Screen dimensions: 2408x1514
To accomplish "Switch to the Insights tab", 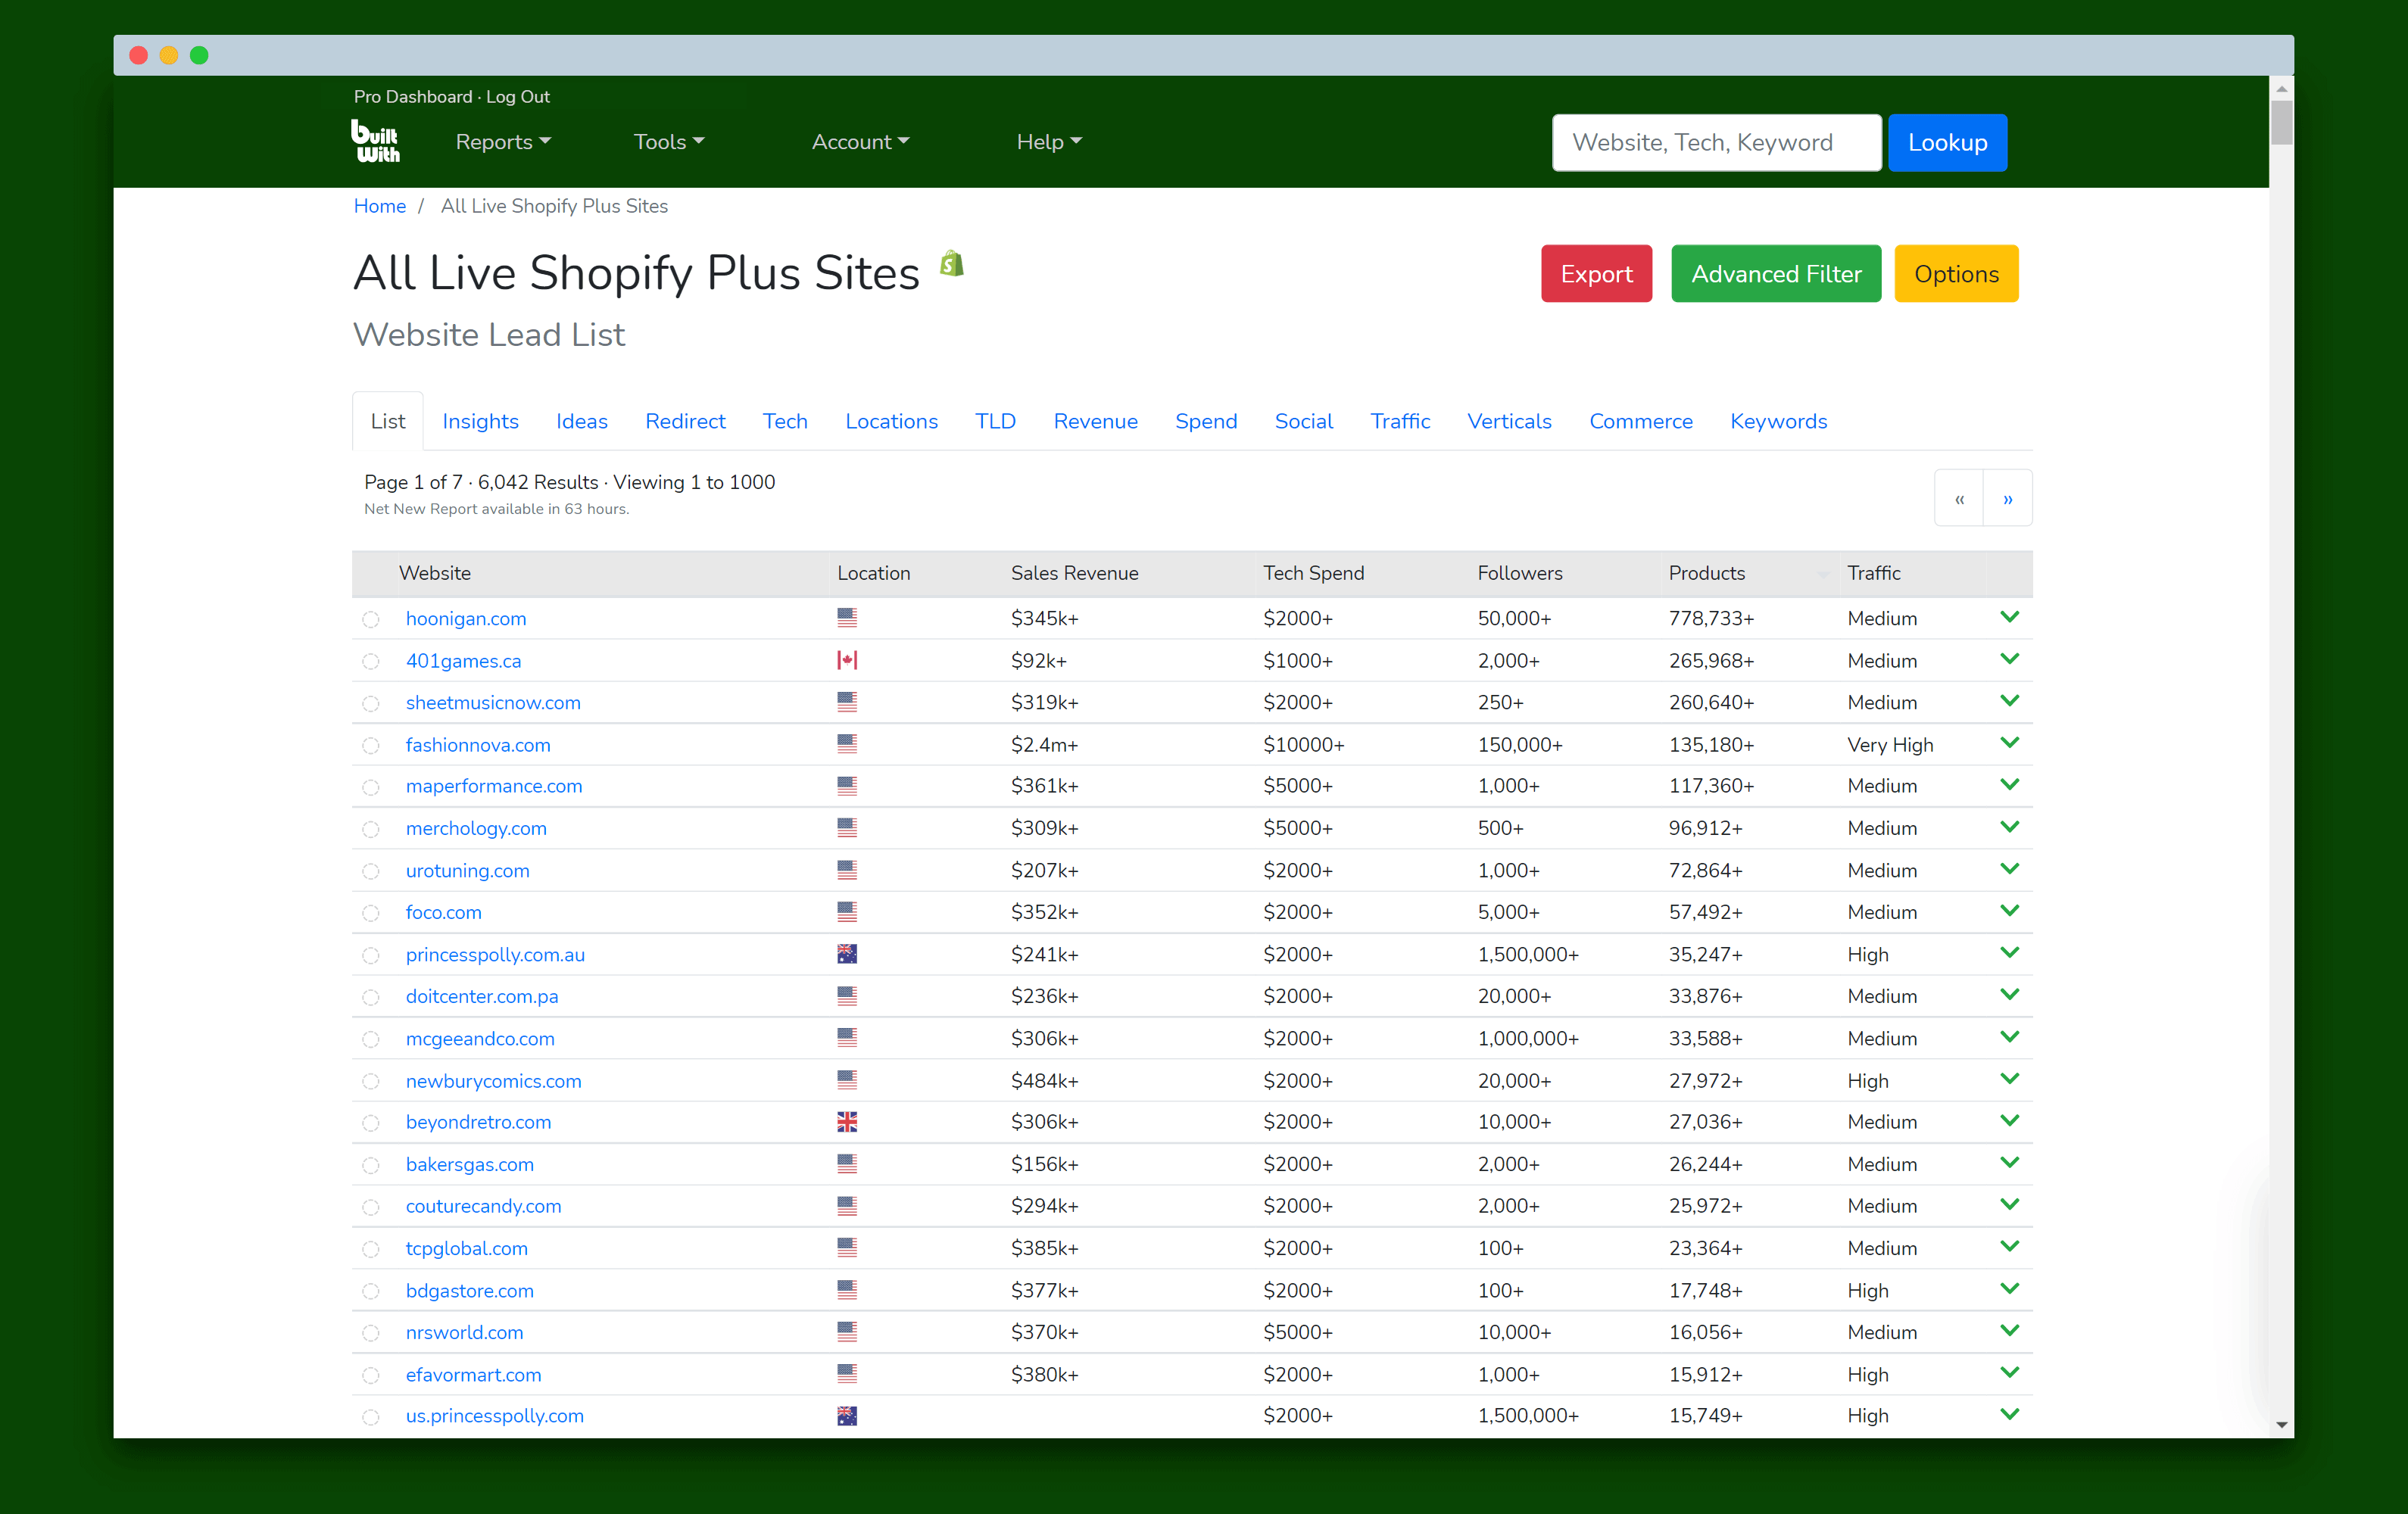I will [480, 421].
